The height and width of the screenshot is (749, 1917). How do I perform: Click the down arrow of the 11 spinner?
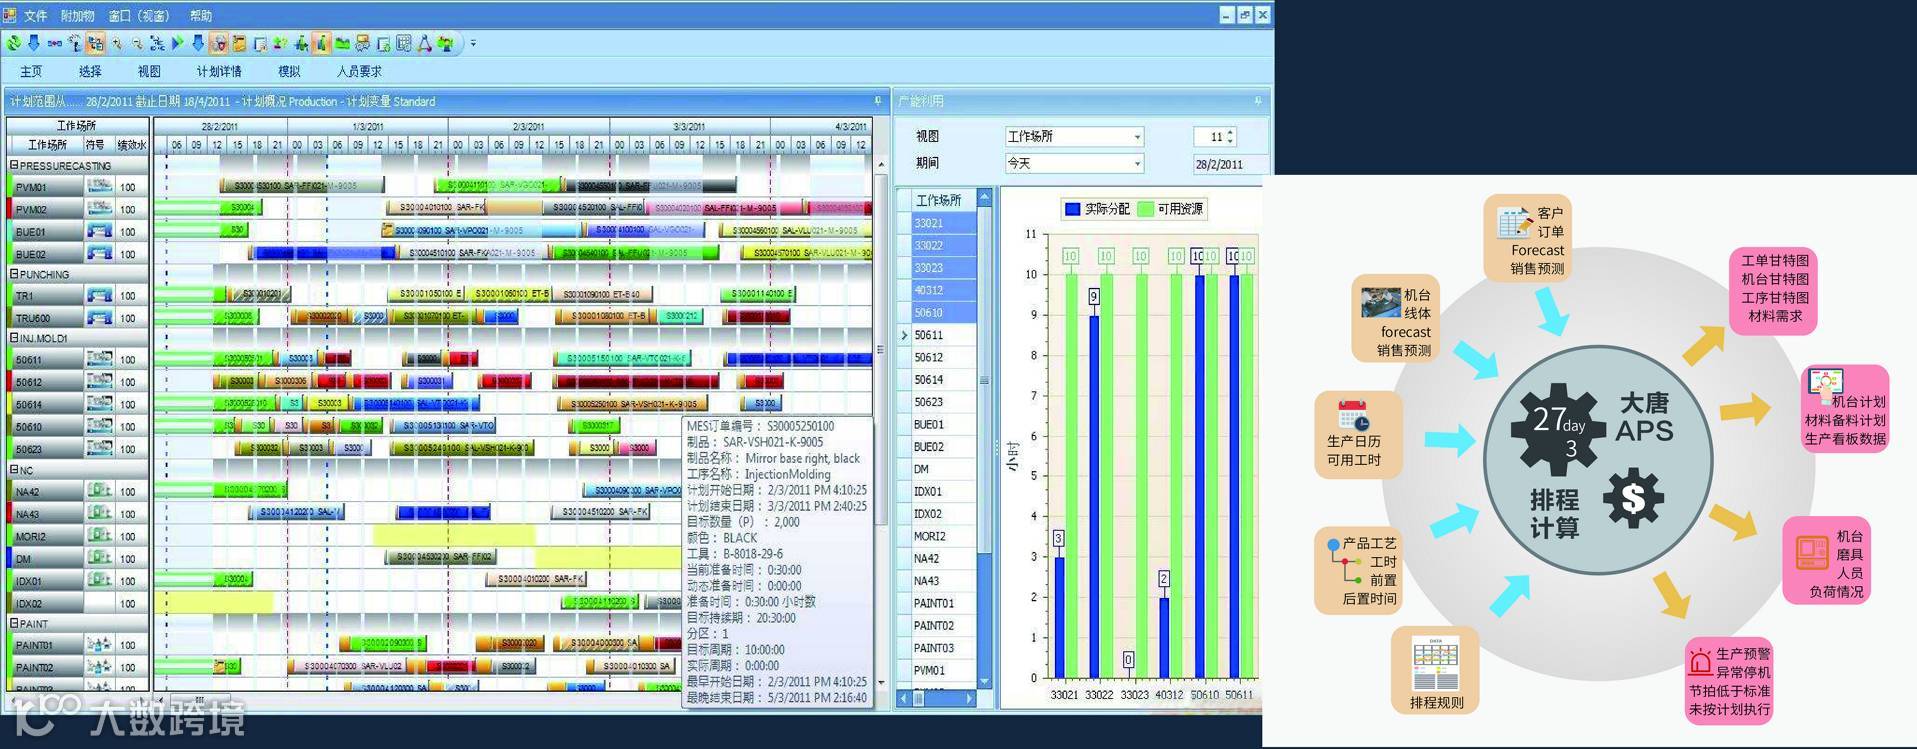coord(1230,141)
